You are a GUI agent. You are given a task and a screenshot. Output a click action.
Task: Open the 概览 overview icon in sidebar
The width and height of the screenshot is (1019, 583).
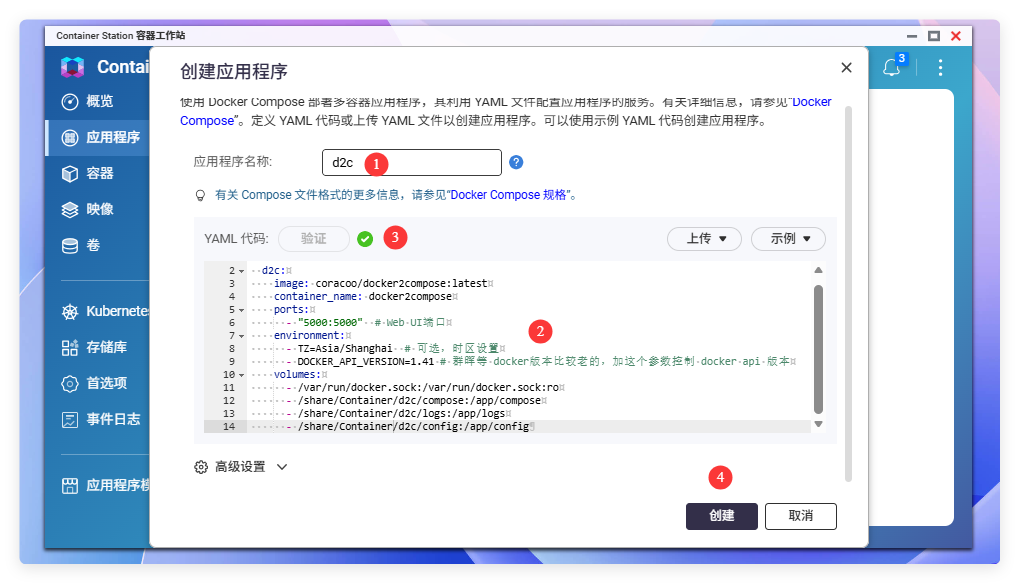tap(70, 102)
